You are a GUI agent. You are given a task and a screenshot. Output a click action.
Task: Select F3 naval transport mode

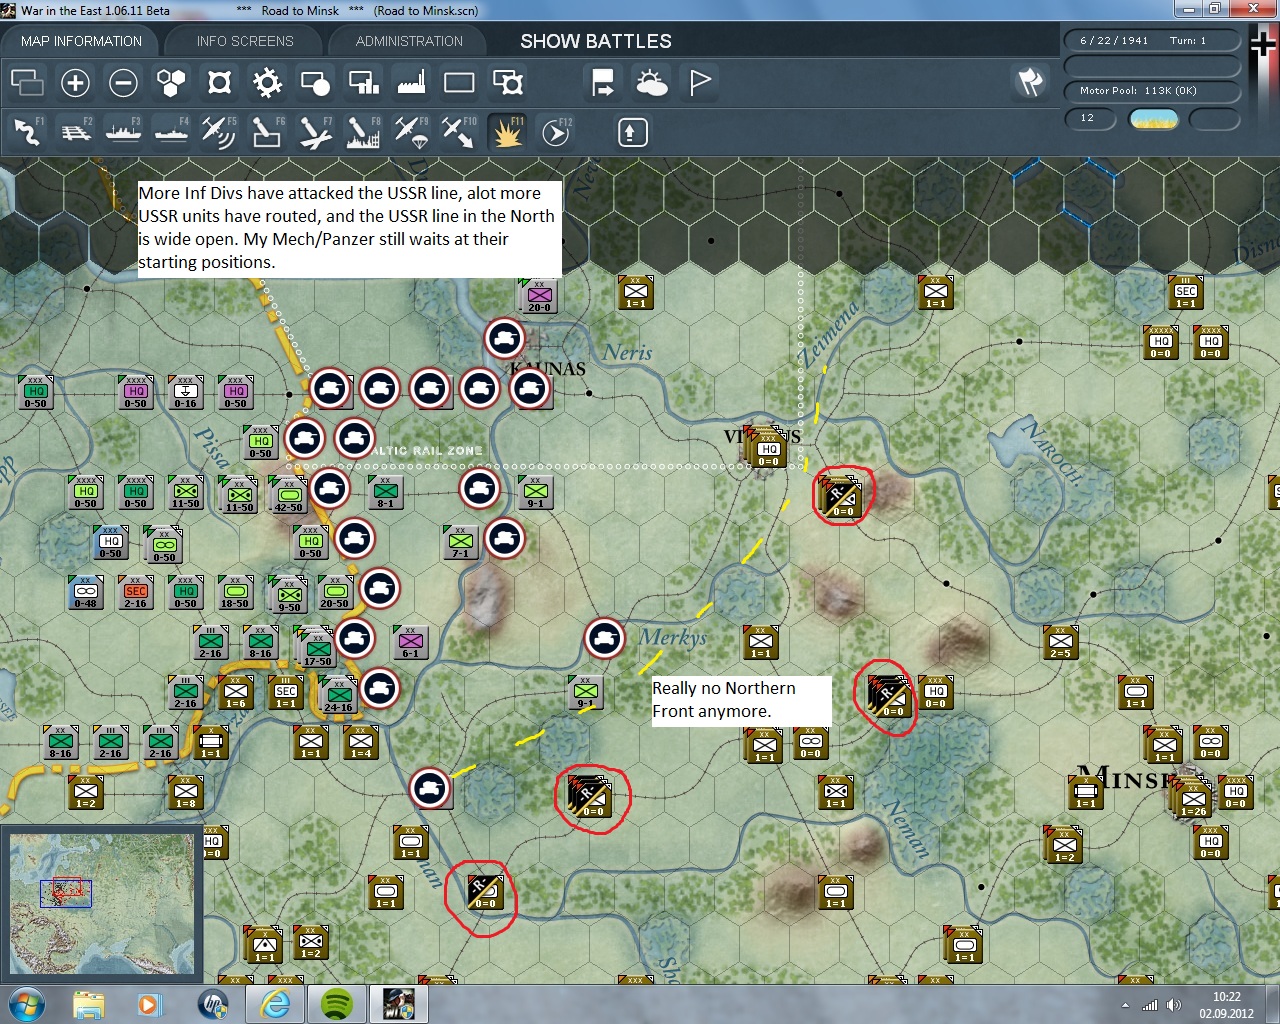123,132
